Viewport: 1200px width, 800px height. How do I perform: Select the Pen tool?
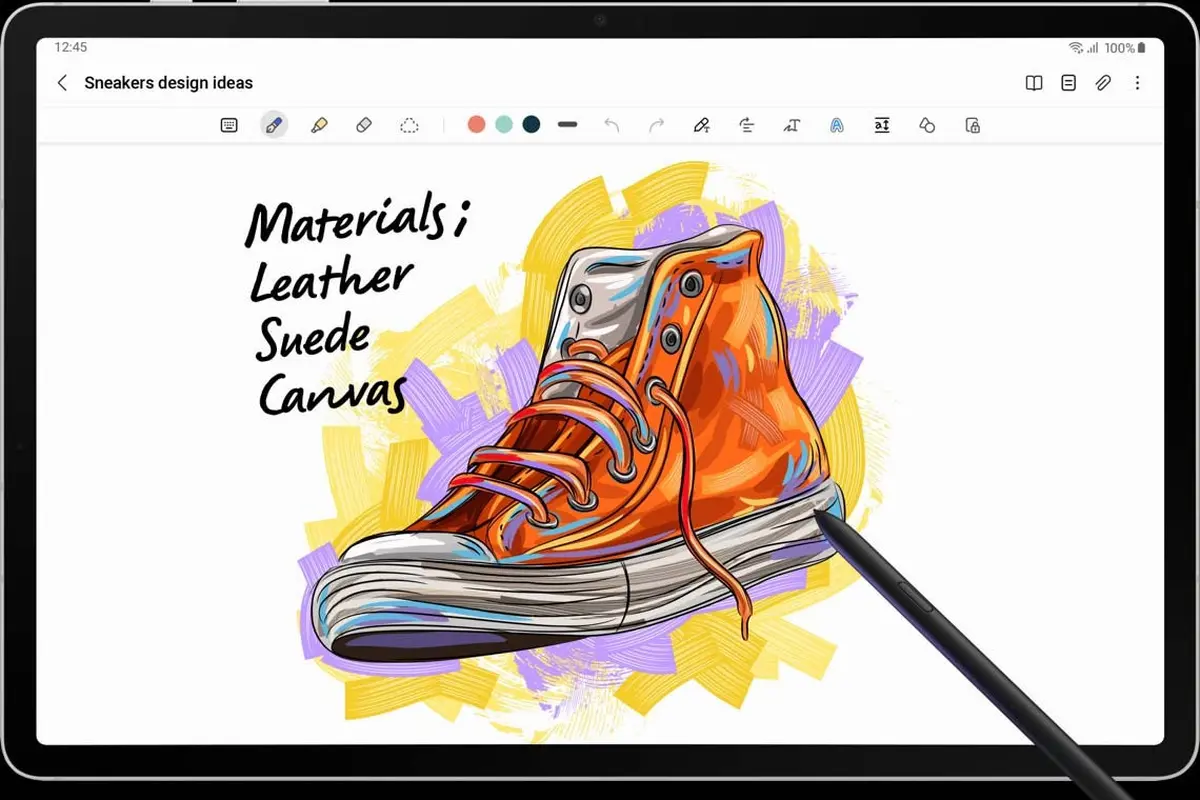tap(274, 125)
